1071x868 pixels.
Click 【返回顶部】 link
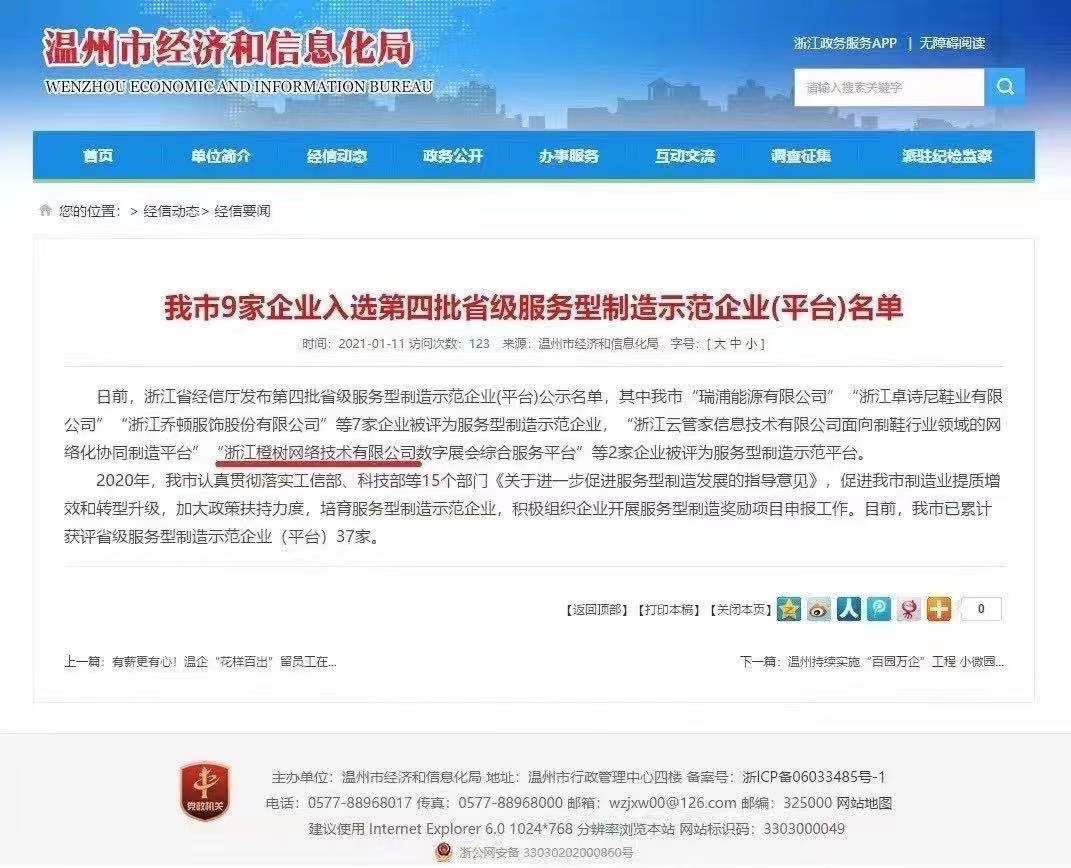[x=597, y=610]
